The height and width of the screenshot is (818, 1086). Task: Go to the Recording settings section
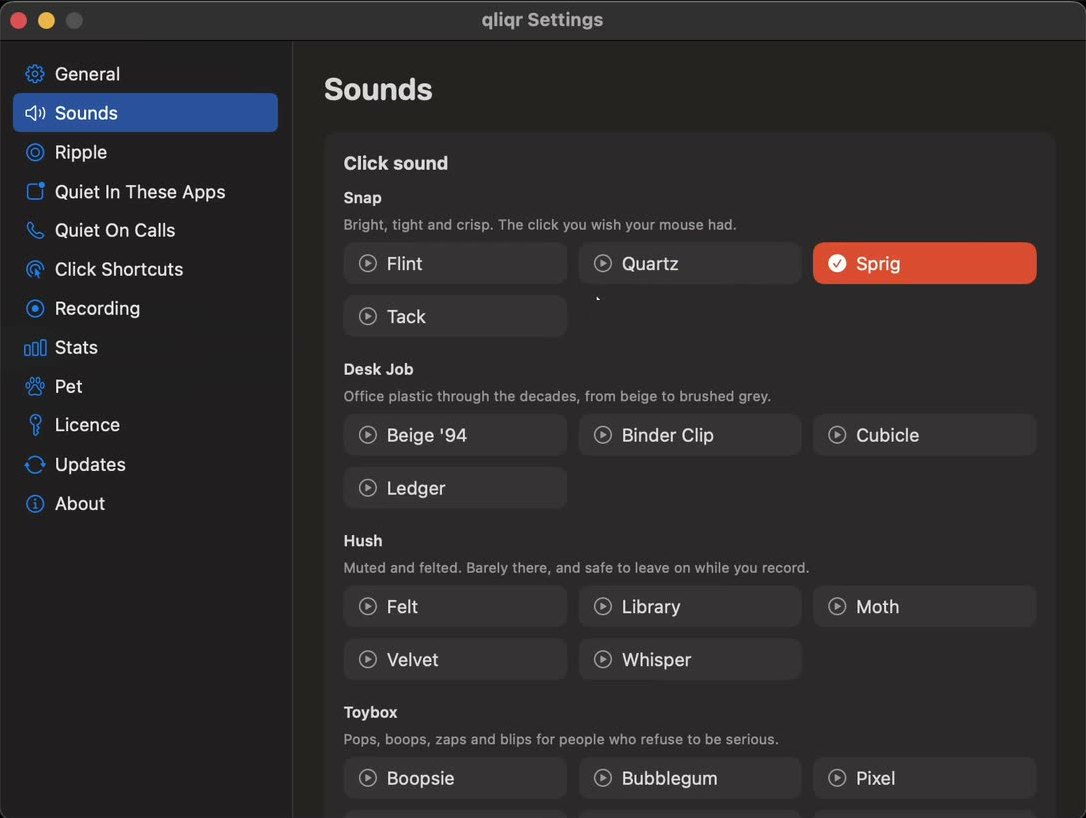coord(145,308)
